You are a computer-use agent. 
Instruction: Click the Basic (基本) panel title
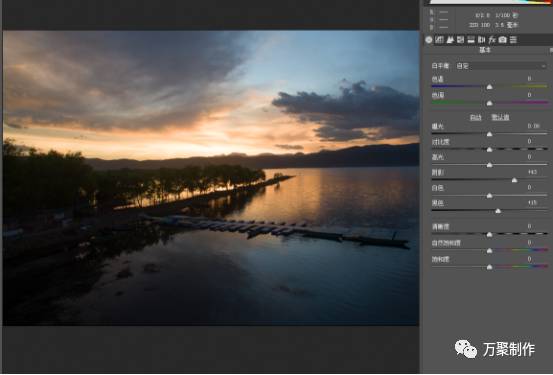tap(485, 50)
